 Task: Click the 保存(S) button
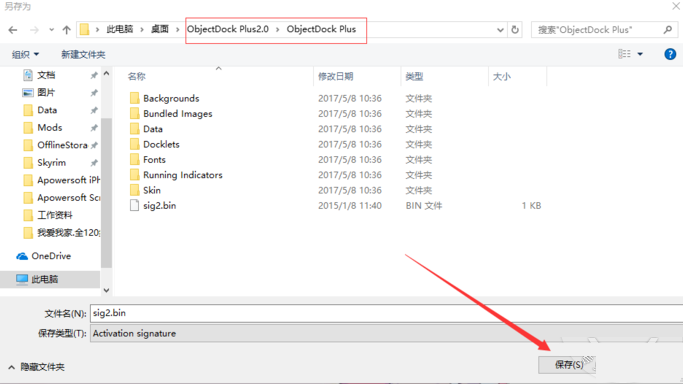[567, 364]
